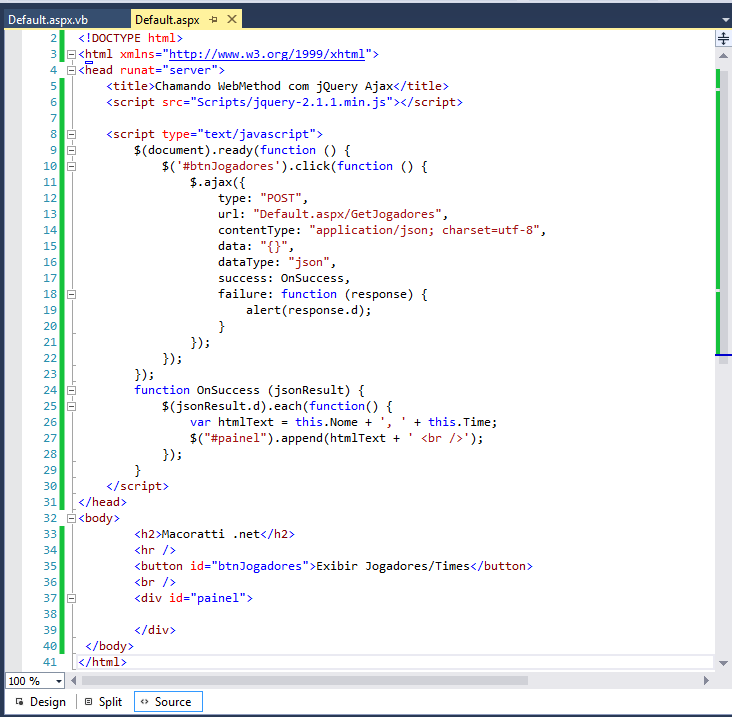
Task: Open the document tab list dropdown arrow
Action: 725,20
